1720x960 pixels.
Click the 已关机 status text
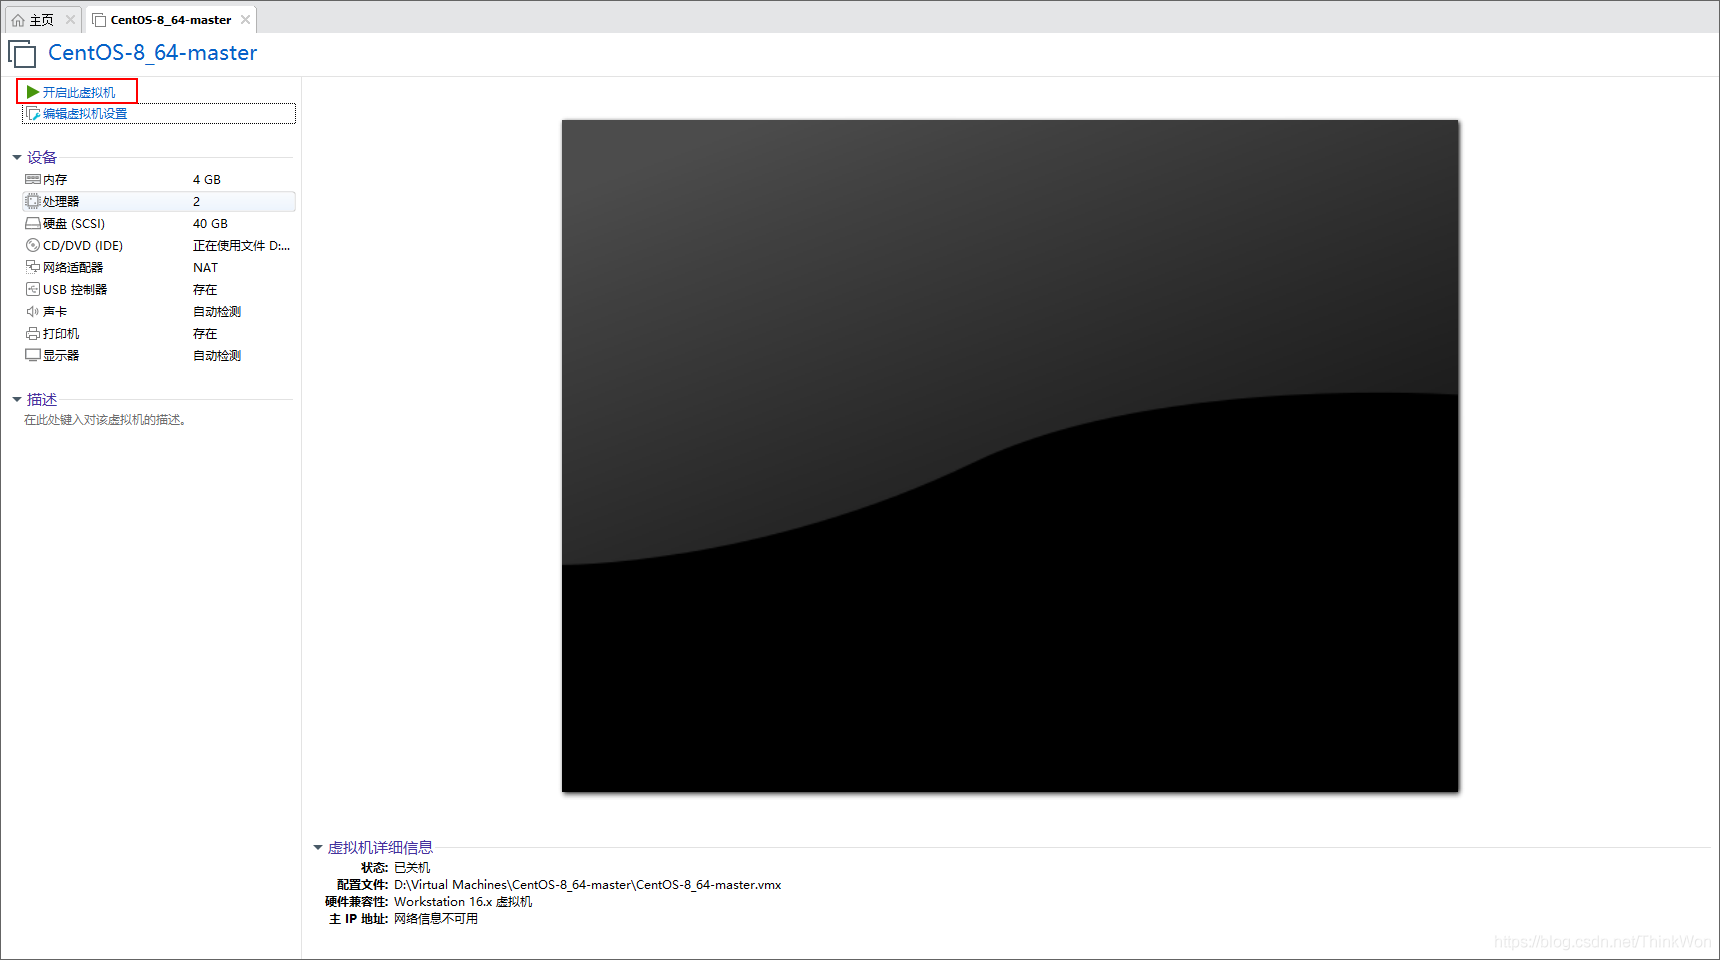coord(412,868)
